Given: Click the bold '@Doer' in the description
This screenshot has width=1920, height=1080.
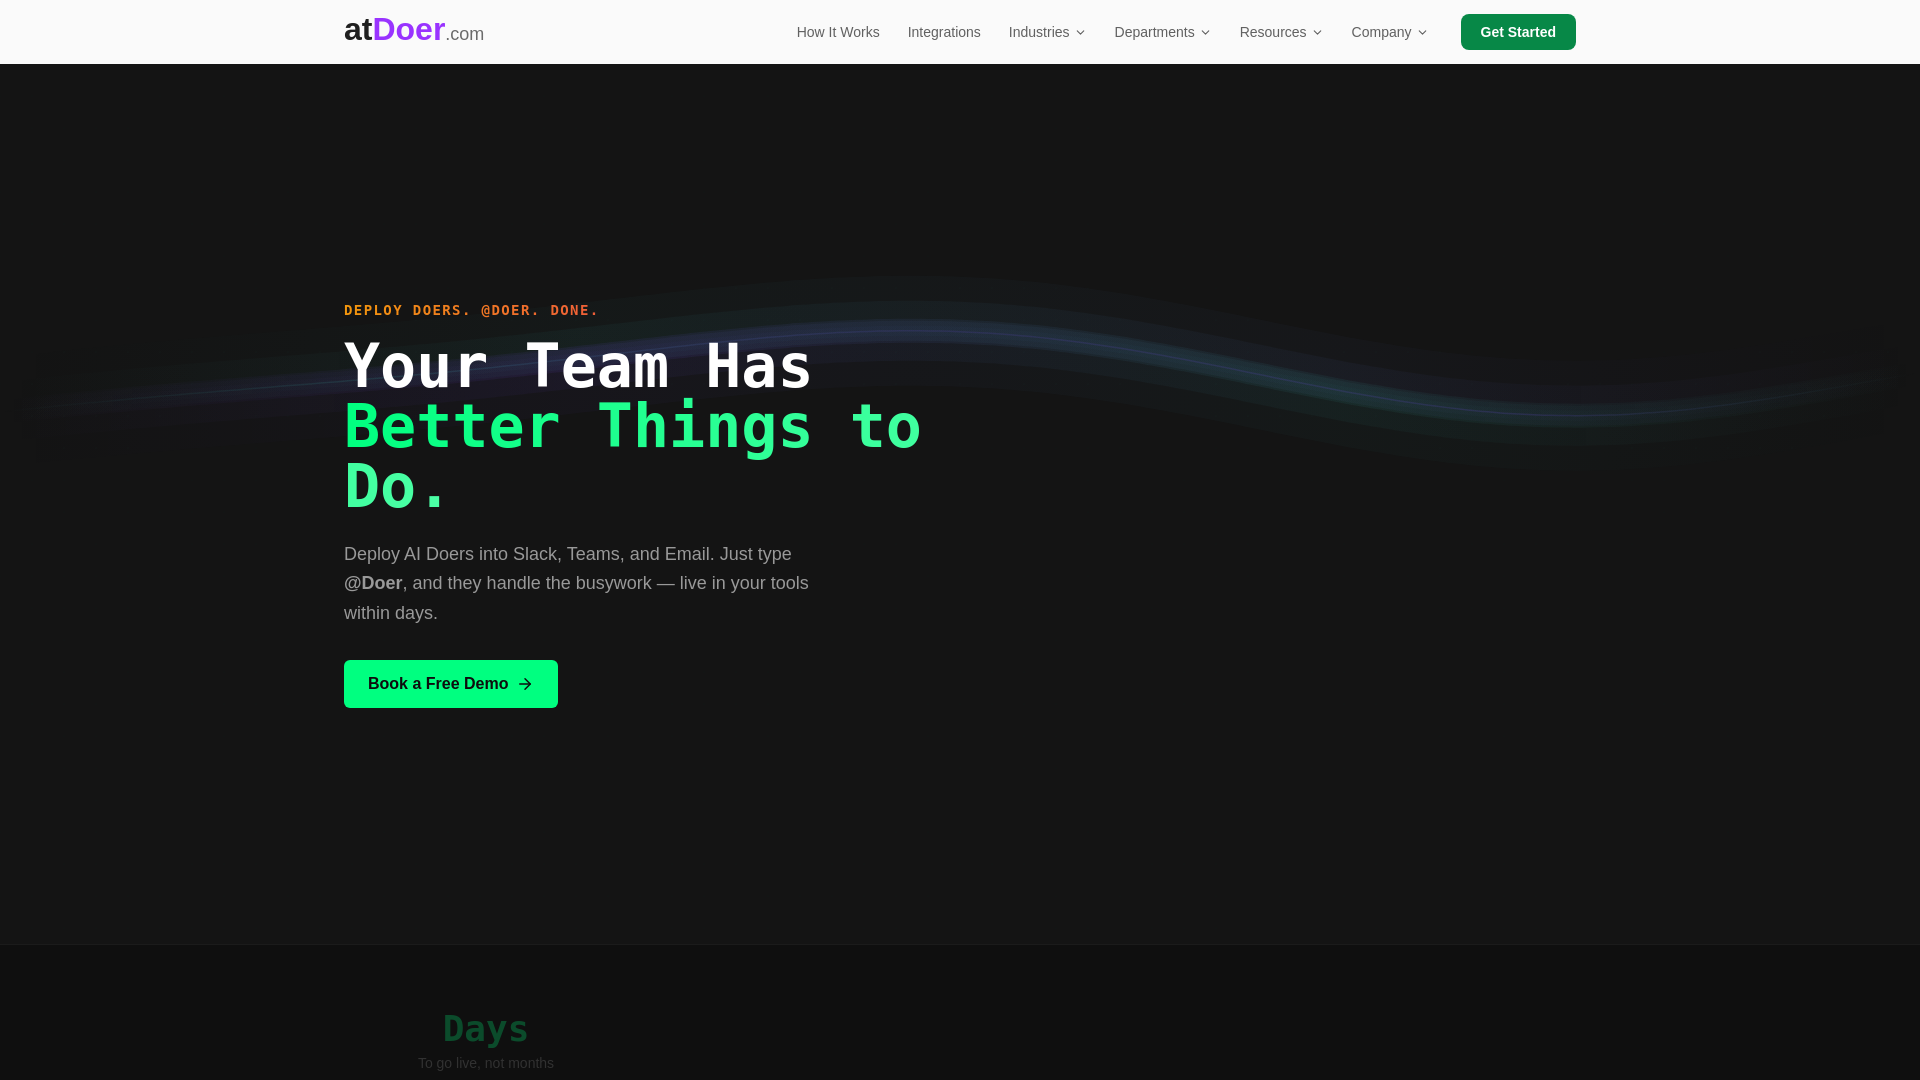Looking at the screenshot, I should pos(373,583).
